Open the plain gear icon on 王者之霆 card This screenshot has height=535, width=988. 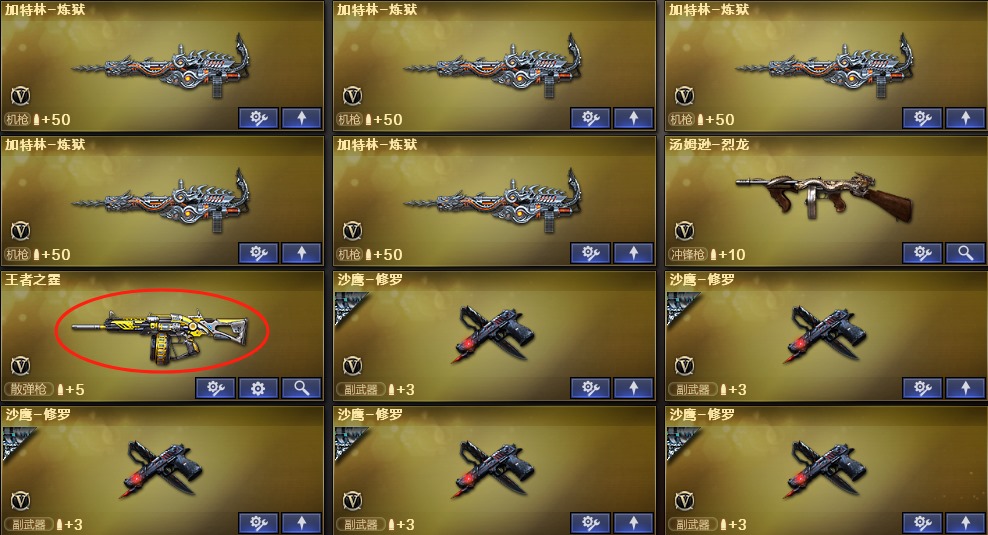tap(258, 388)
